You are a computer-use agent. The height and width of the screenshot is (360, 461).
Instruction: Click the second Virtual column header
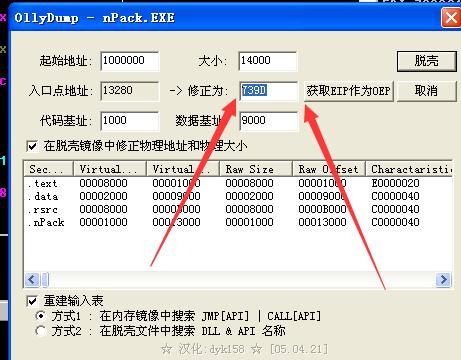coord(183,169)
